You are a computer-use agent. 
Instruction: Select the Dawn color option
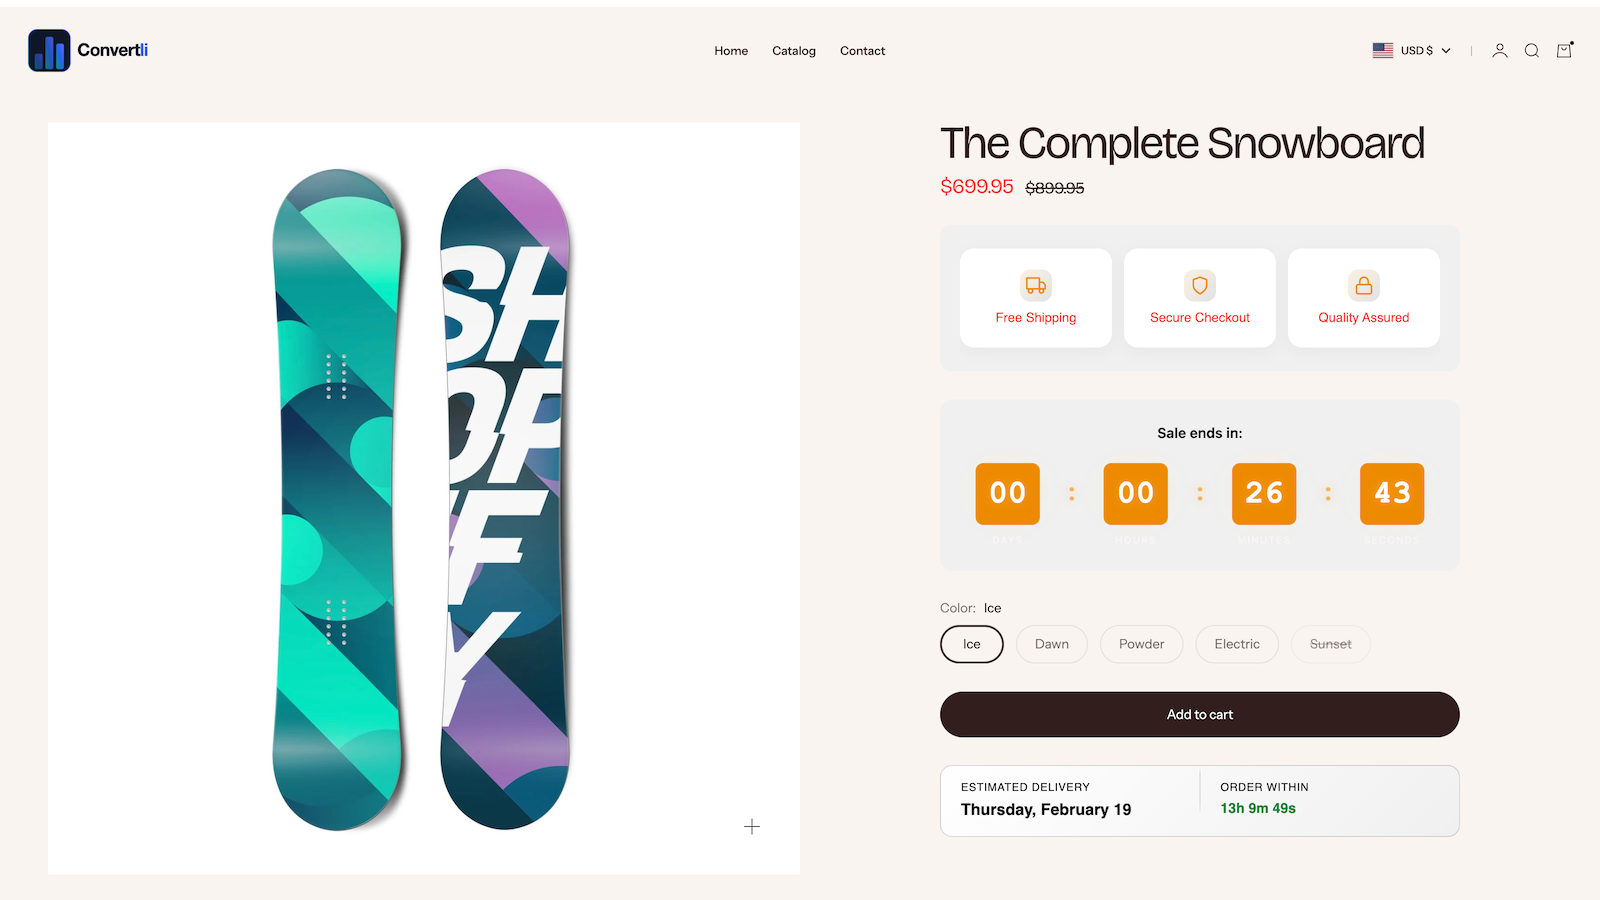tap(1052, 644)
